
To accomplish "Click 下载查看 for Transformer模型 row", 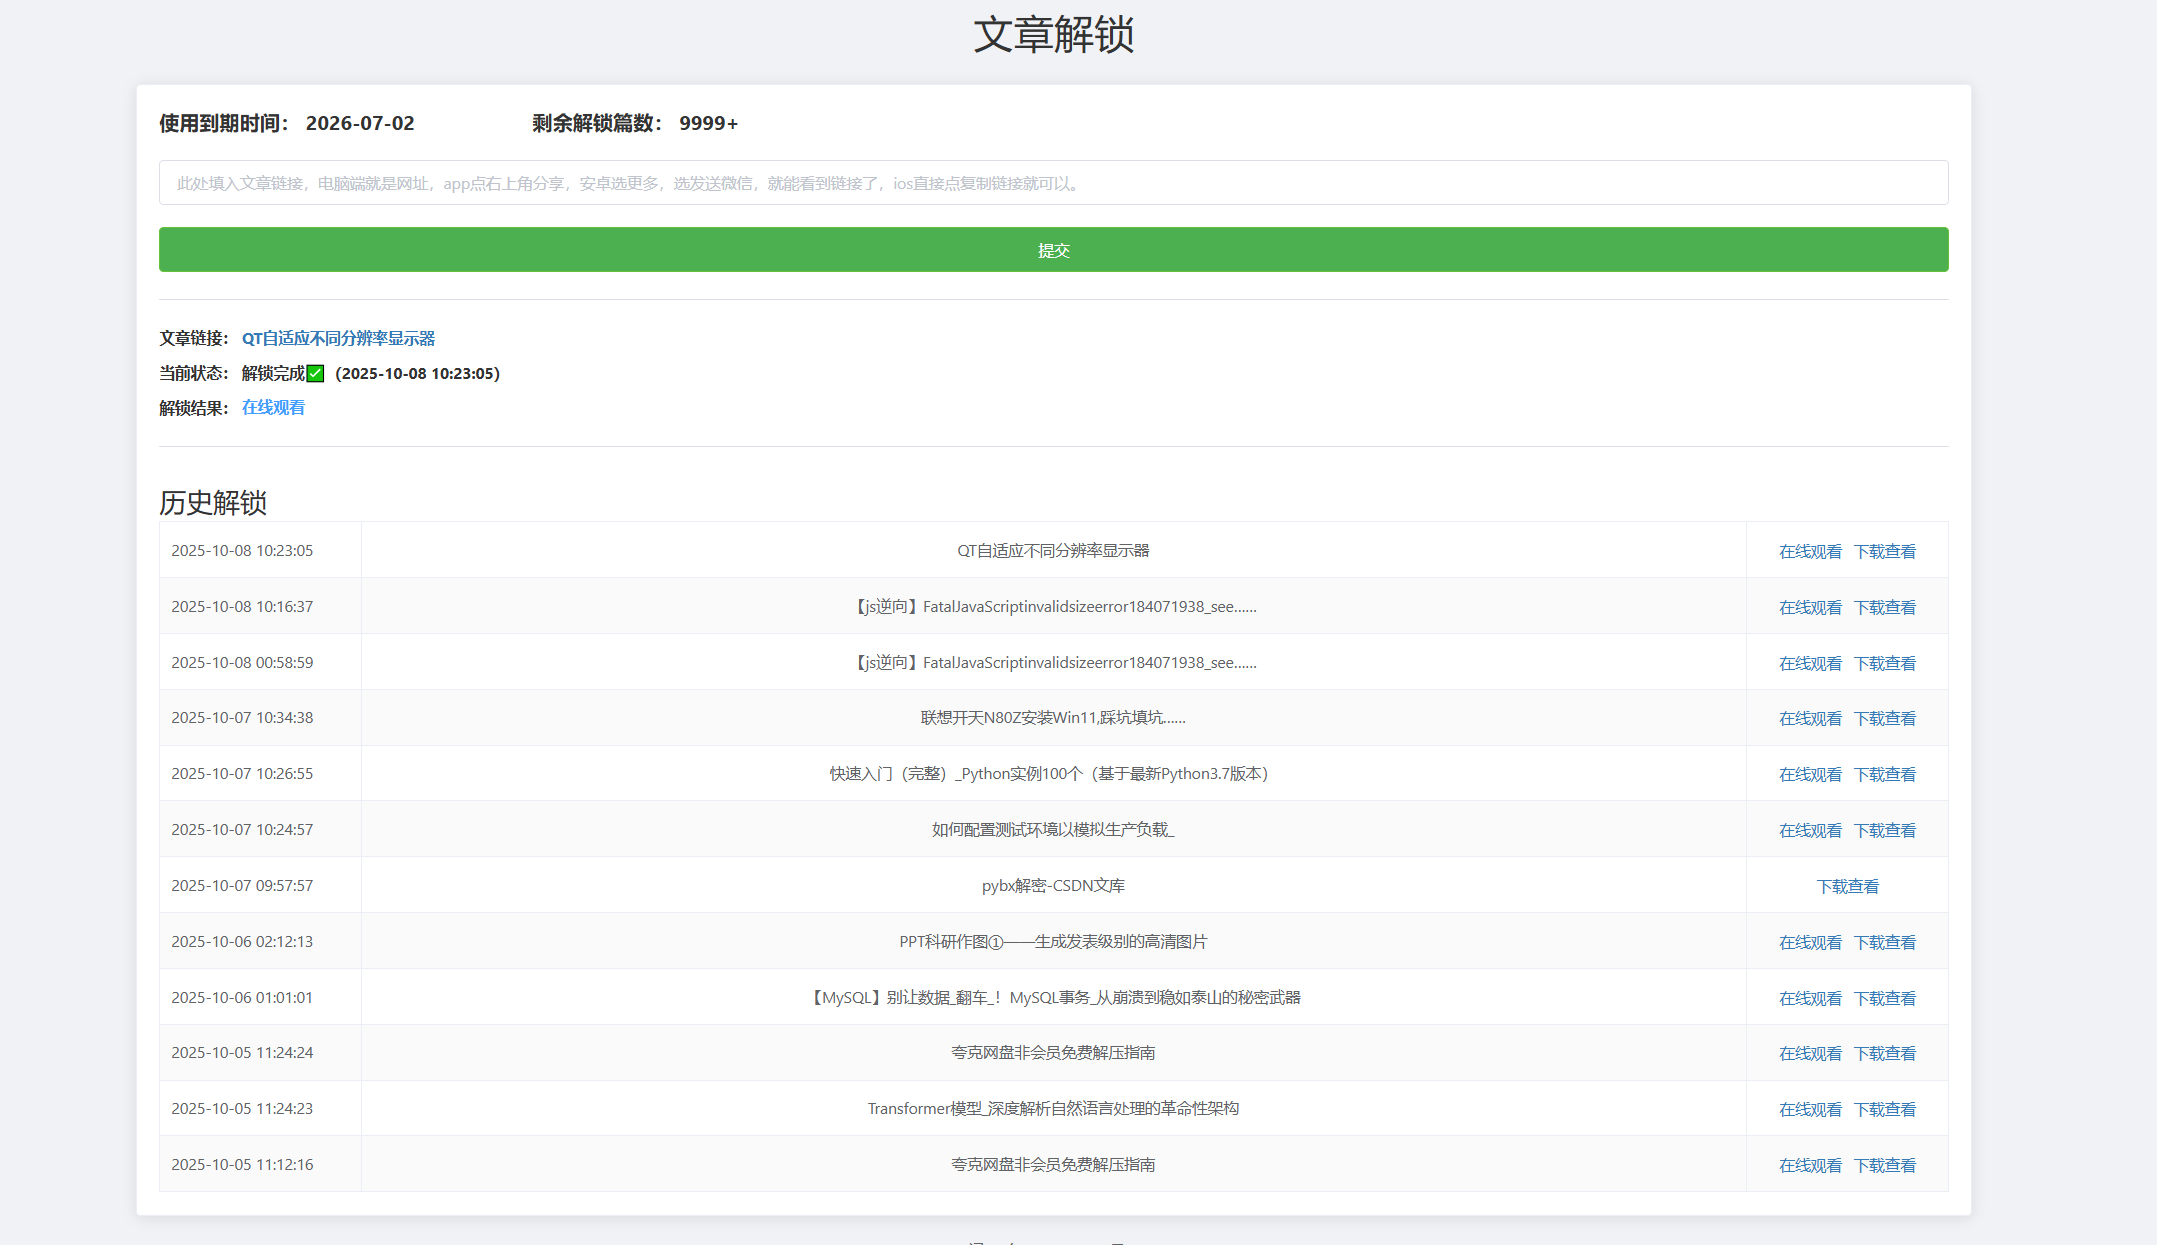I will 1884,1109.
